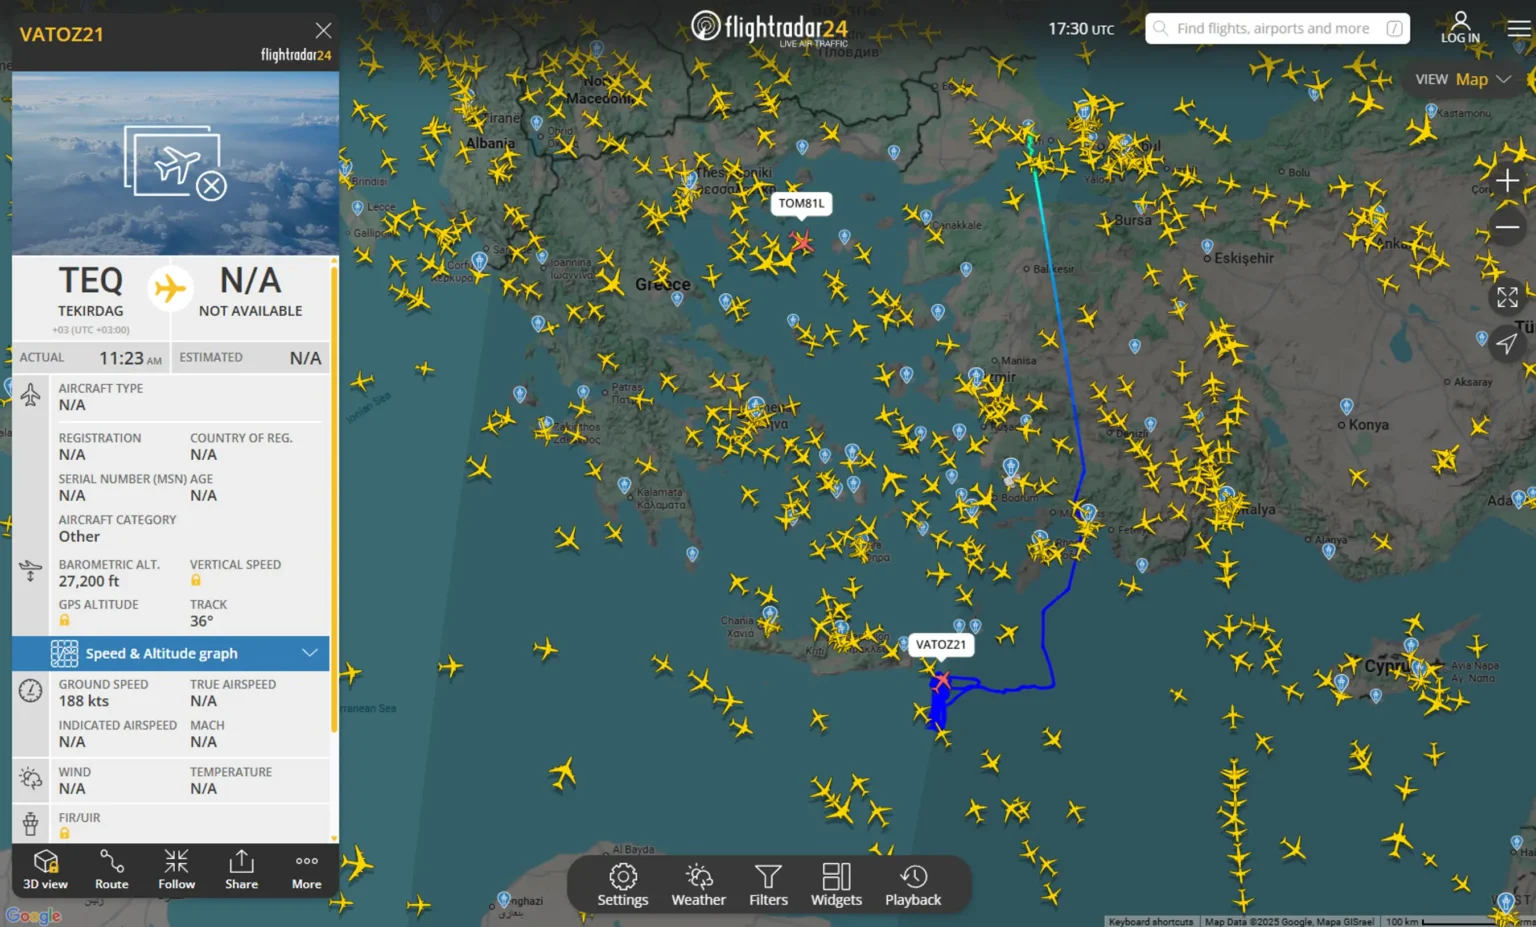
Task: Show the flight Route
Action: pos(112,869)
